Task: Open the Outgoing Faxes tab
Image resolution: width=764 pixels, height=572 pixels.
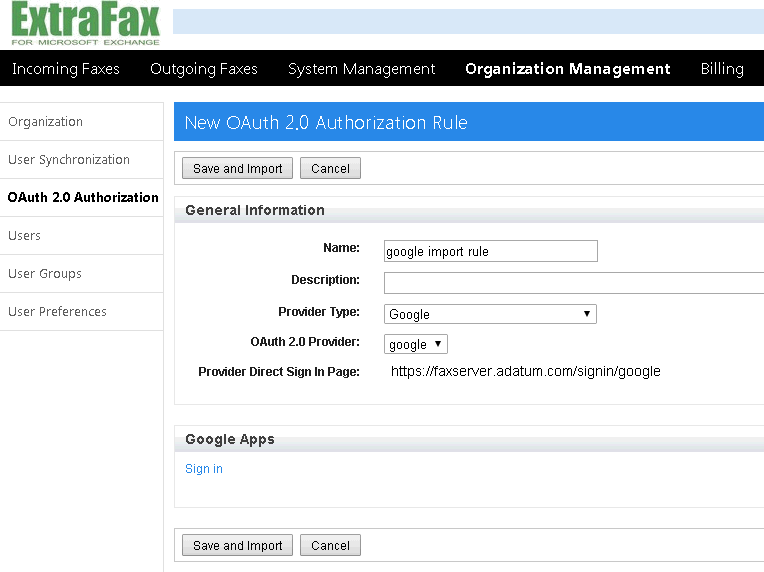Action: pos(204,69)
